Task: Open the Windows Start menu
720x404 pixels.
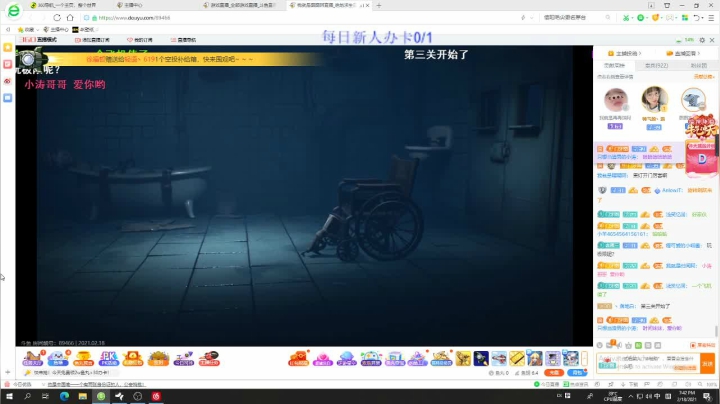Action: pos(9,396)
